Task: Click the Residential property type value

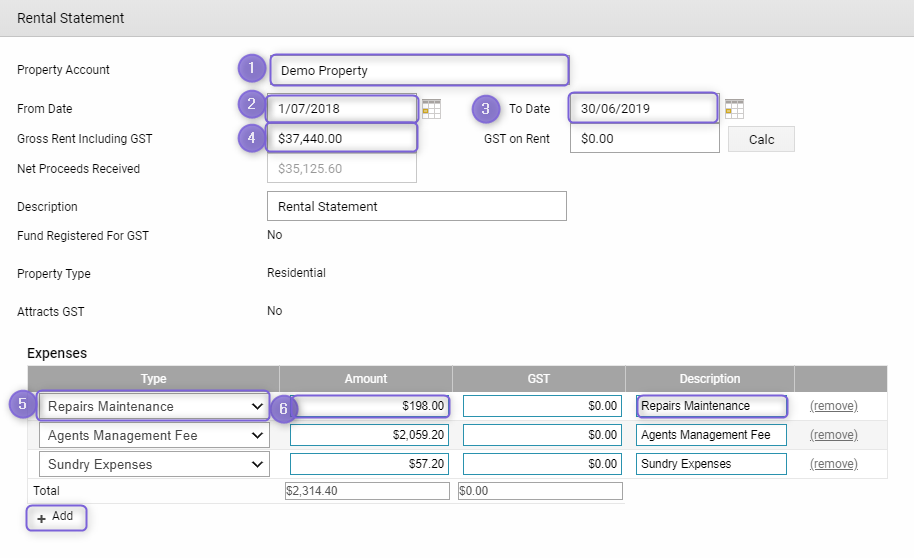Action: click(x=296, y=273)
